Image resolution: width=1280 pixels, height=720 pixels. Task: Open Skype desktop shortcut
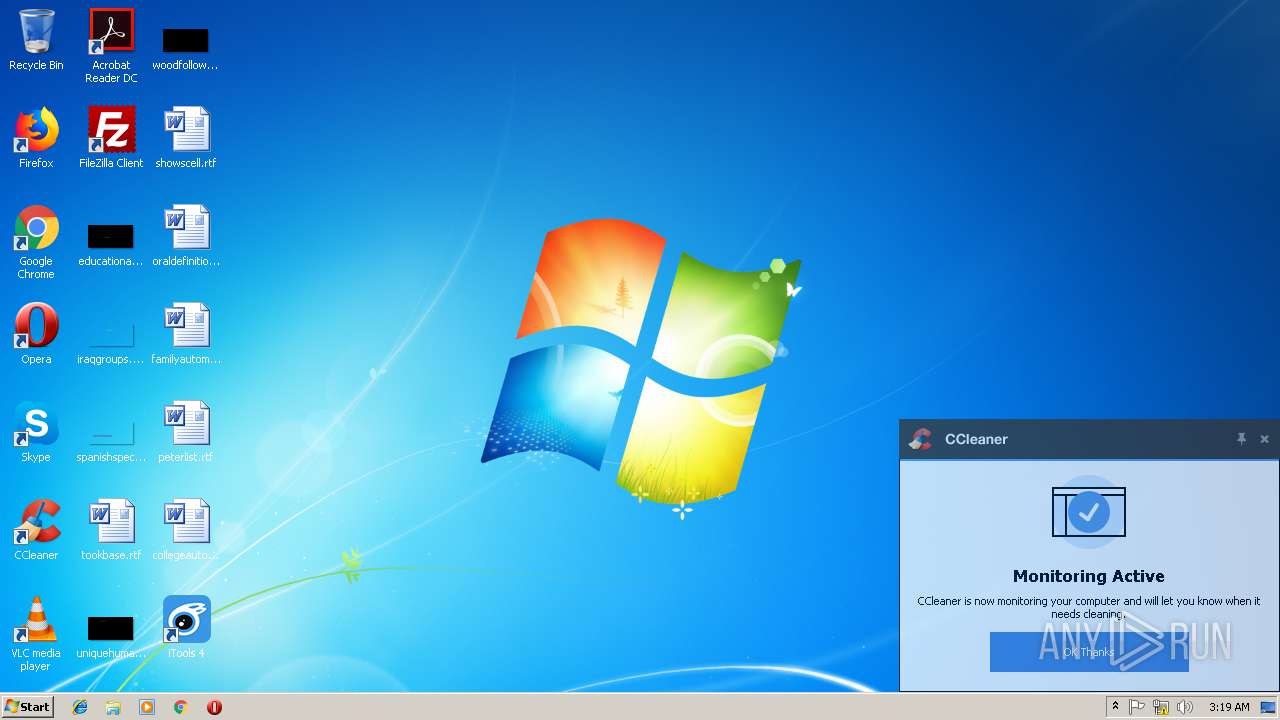click(36, 432)
